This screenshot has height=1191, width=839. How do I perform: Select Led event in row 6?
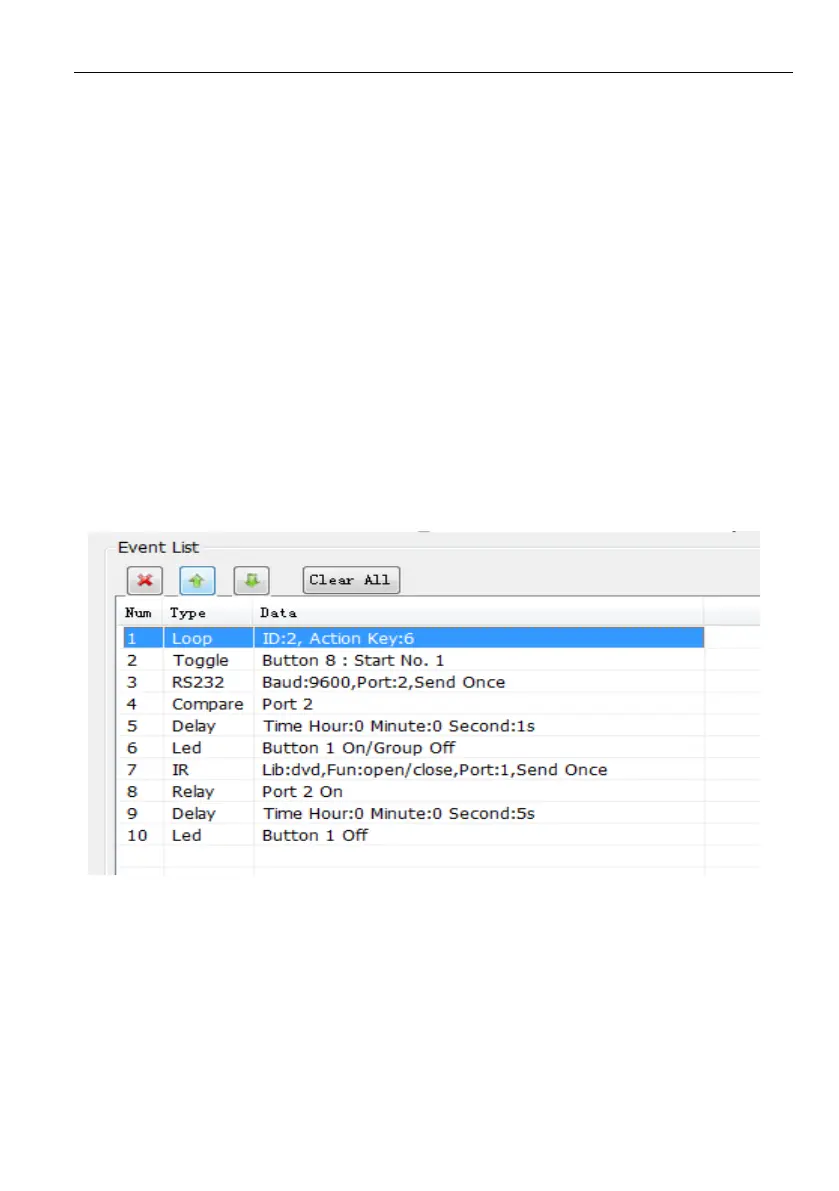click(414, 747)
